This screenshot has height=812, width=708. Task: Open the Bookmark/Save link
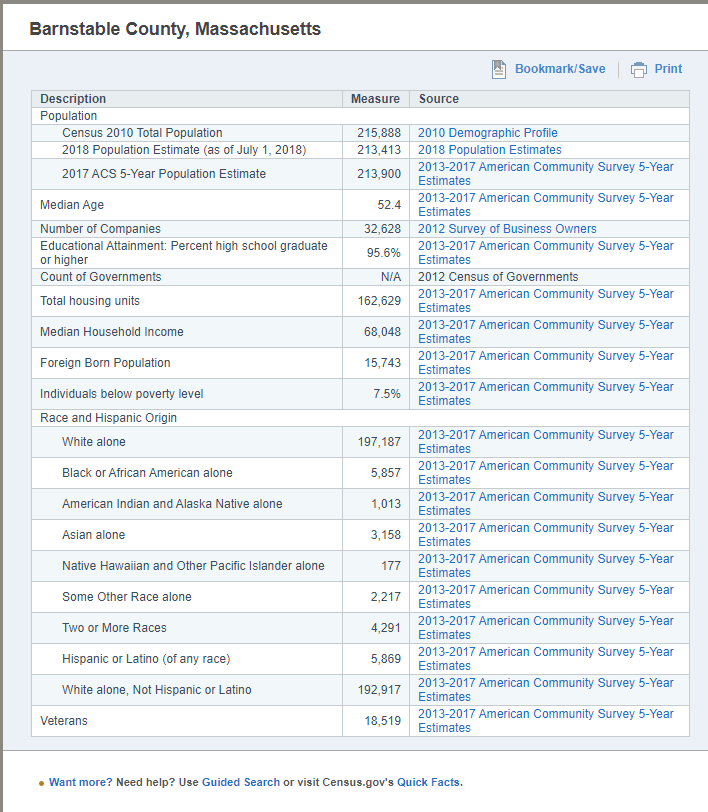[560, 69]
